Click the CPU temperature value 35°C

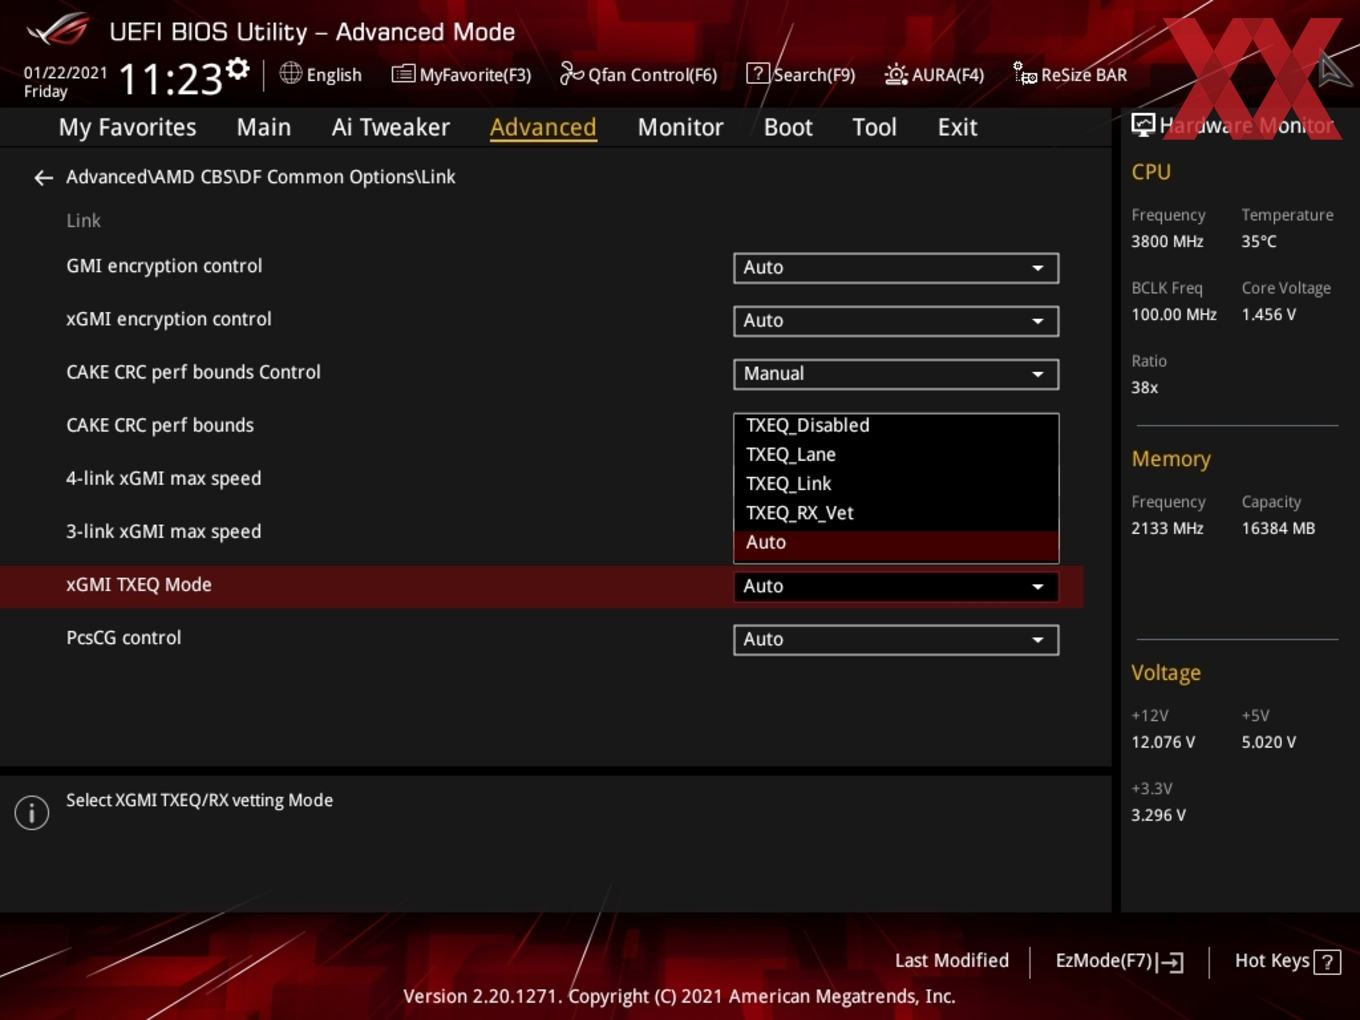pos(1259,241)
